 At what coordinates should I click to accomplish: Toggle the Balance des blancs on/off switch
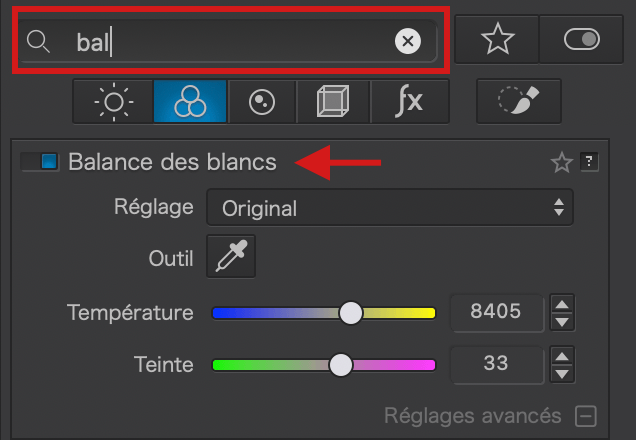point(40,162)
